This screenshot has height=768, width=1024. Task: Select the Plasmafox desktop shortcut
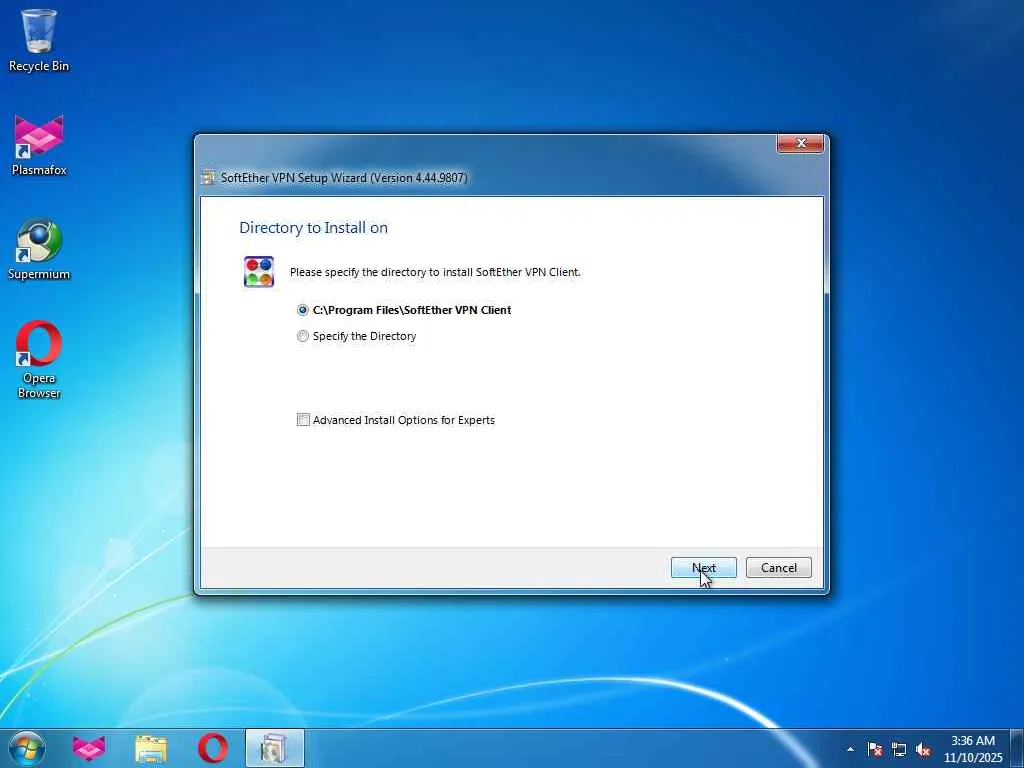39,145
